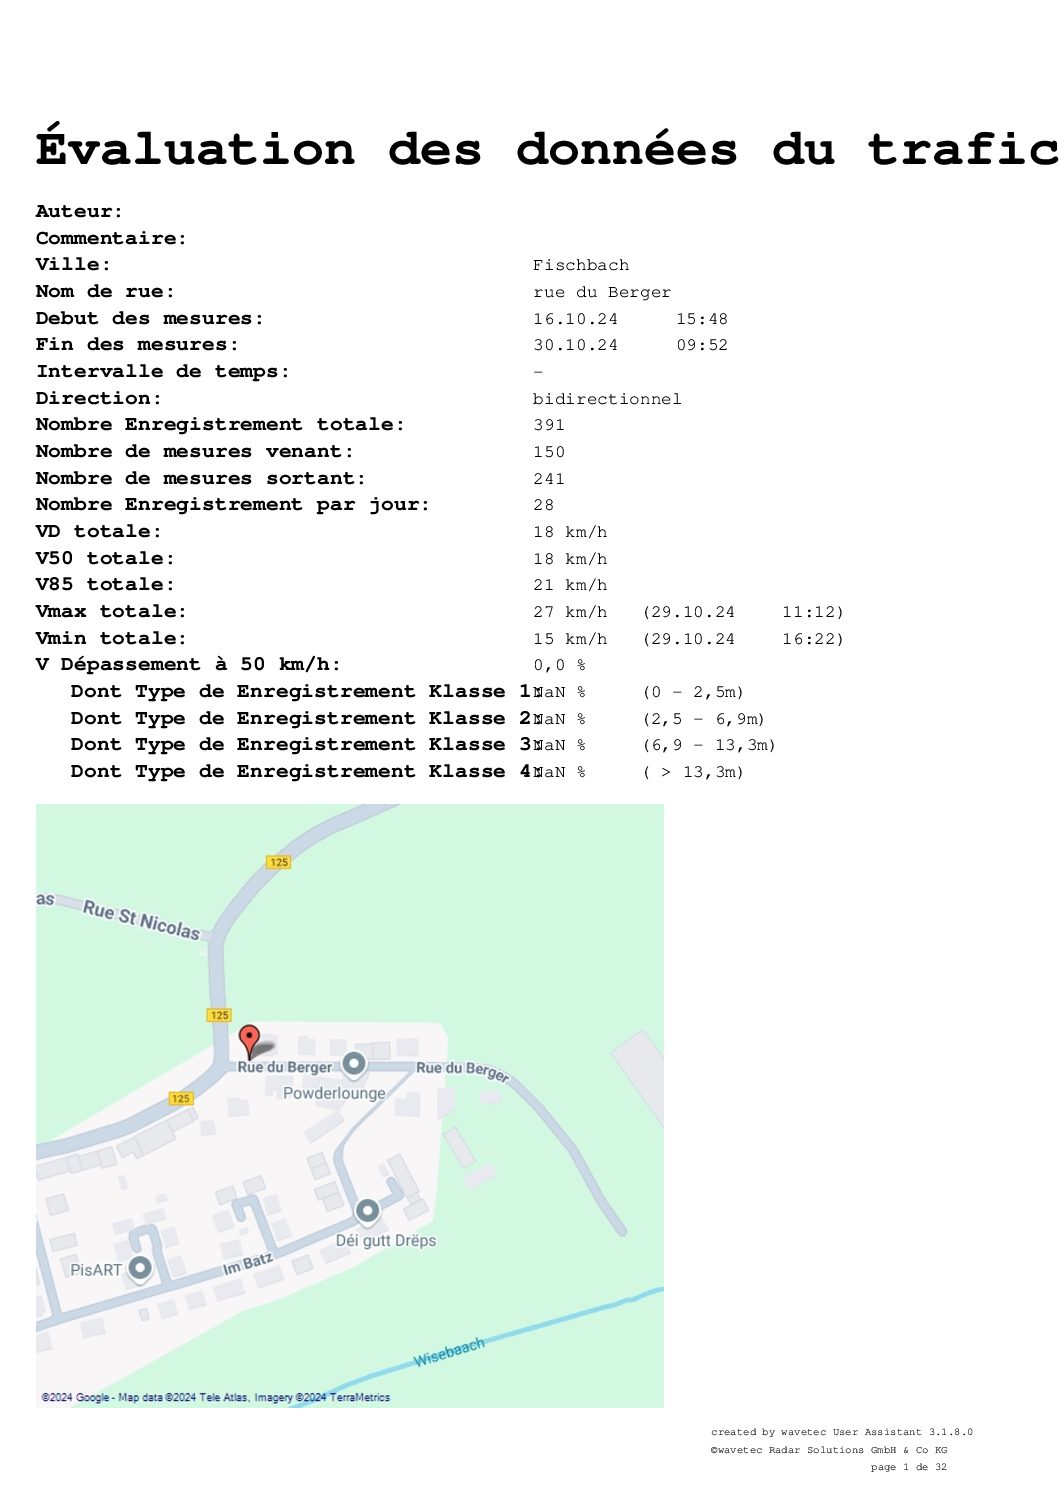Select the street name value rue du Berger
1060x1497 pixels.
pyautogui.click(x=602, y=292)
